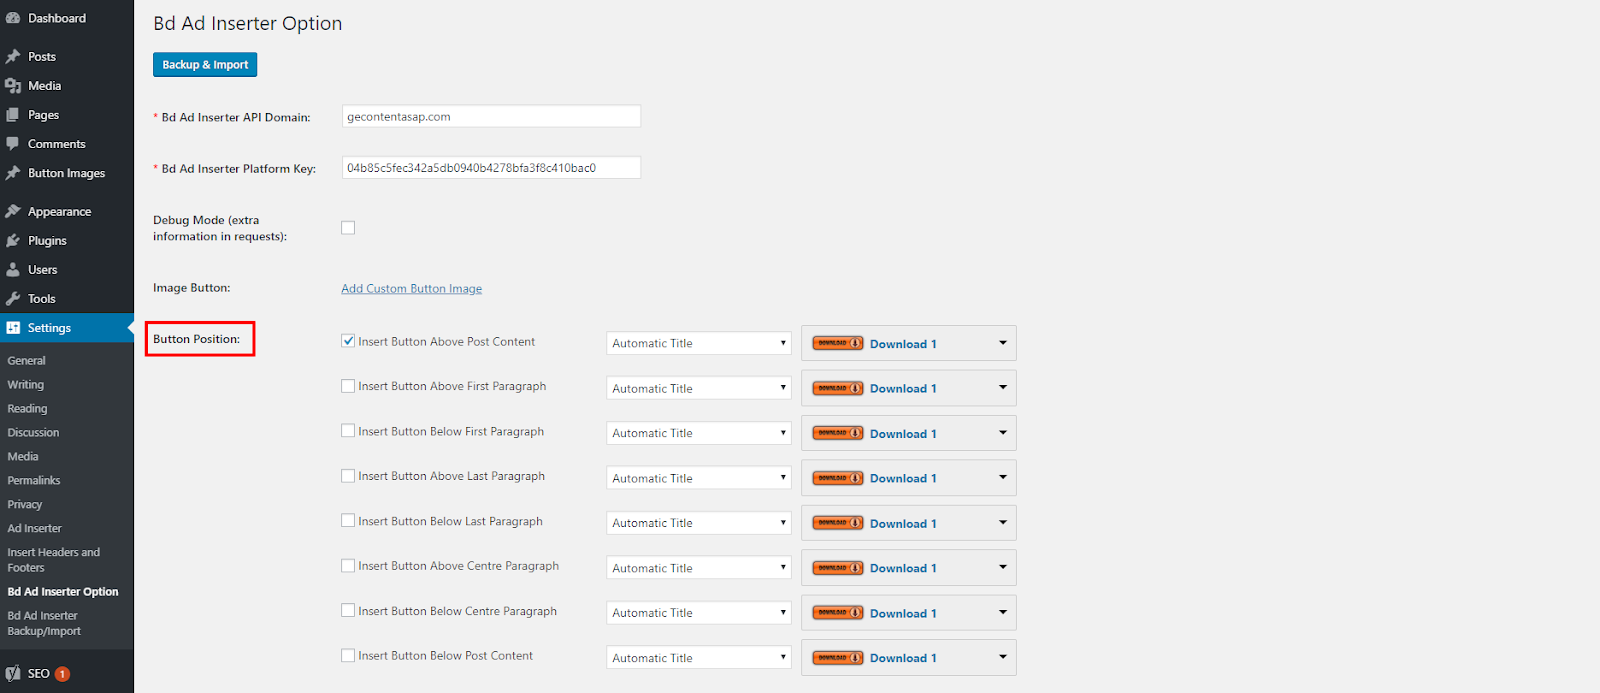Click orange download image in Above Centre Paragraph row

[x=838, y=568]
